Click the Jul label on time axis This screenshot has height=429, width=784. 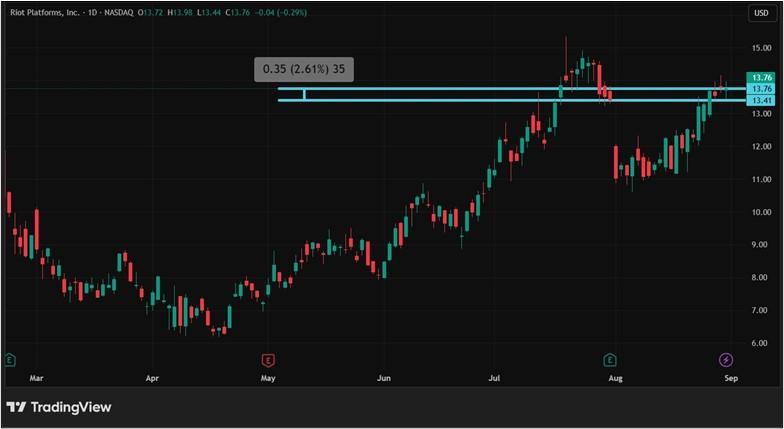point(494,379)
